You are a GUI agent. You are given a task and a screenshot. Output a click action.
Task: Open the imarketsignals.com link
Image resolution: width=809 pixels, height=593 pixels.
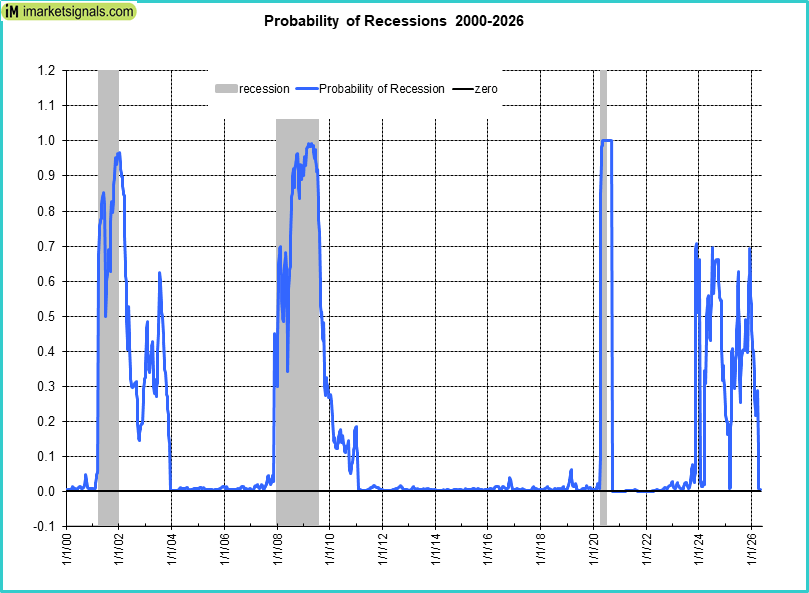pyautogui.click(x=81, y=12)
